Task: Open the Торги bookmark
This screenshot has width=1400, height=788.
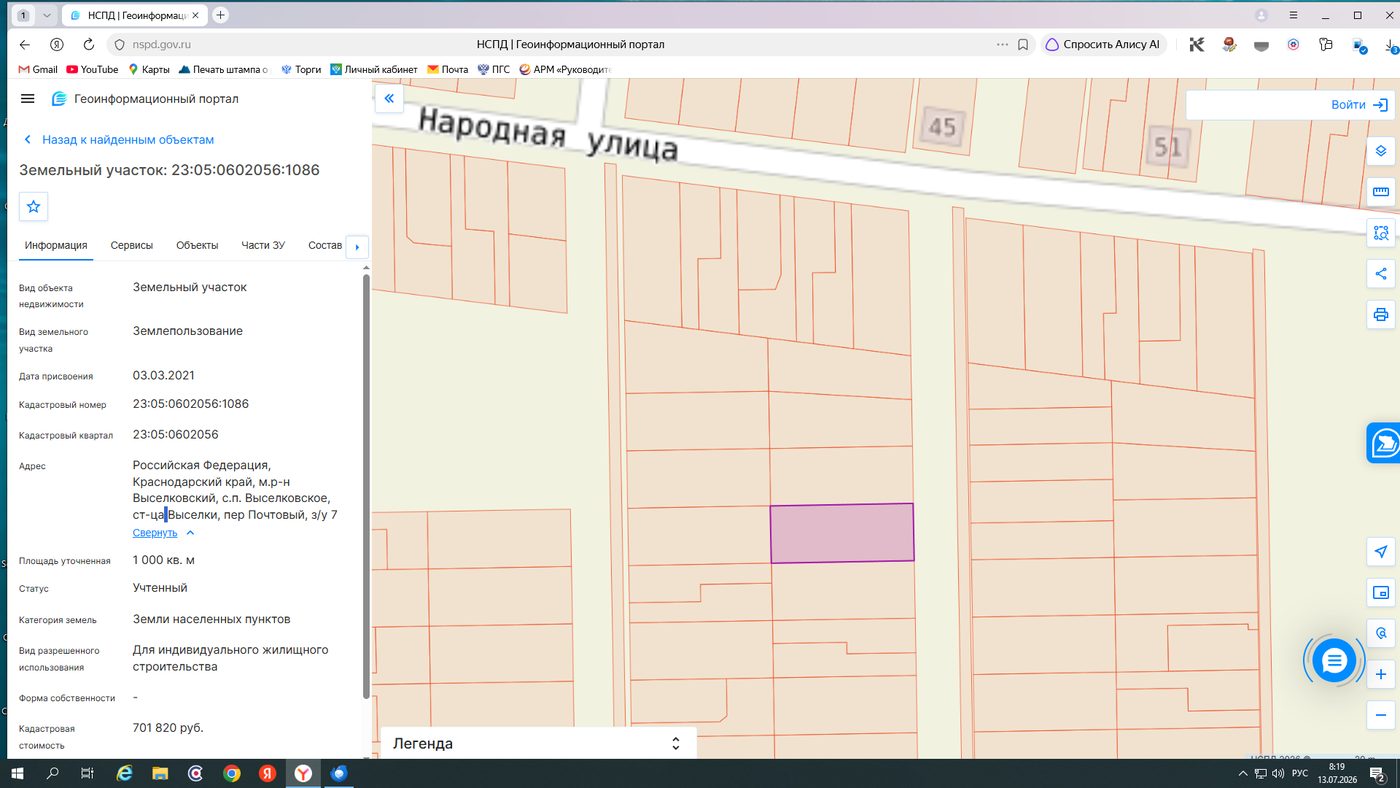Action: (x=301, y=69)
